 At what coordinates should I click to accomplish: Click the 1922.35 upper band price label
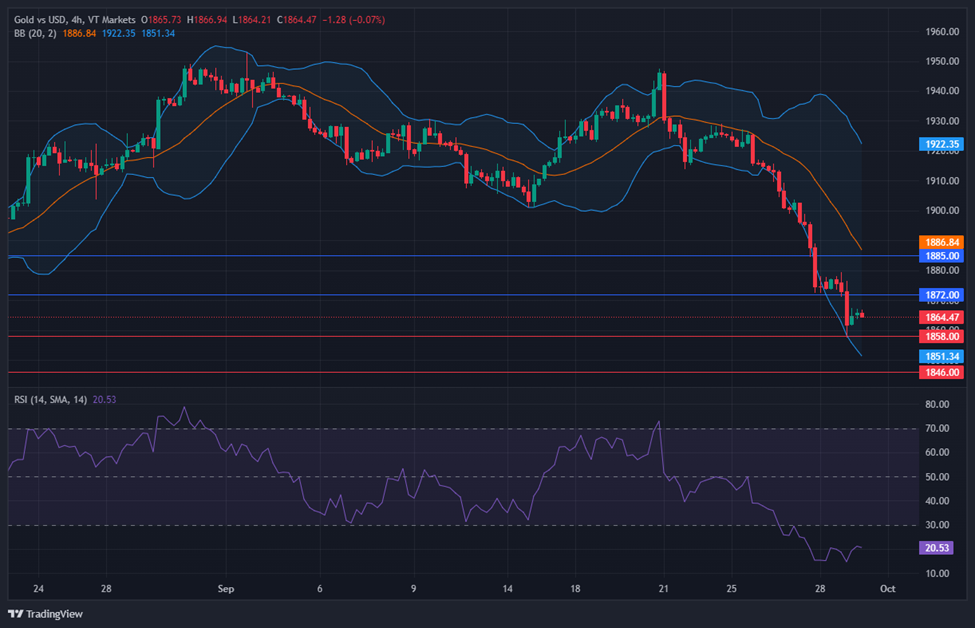point(941,144)
